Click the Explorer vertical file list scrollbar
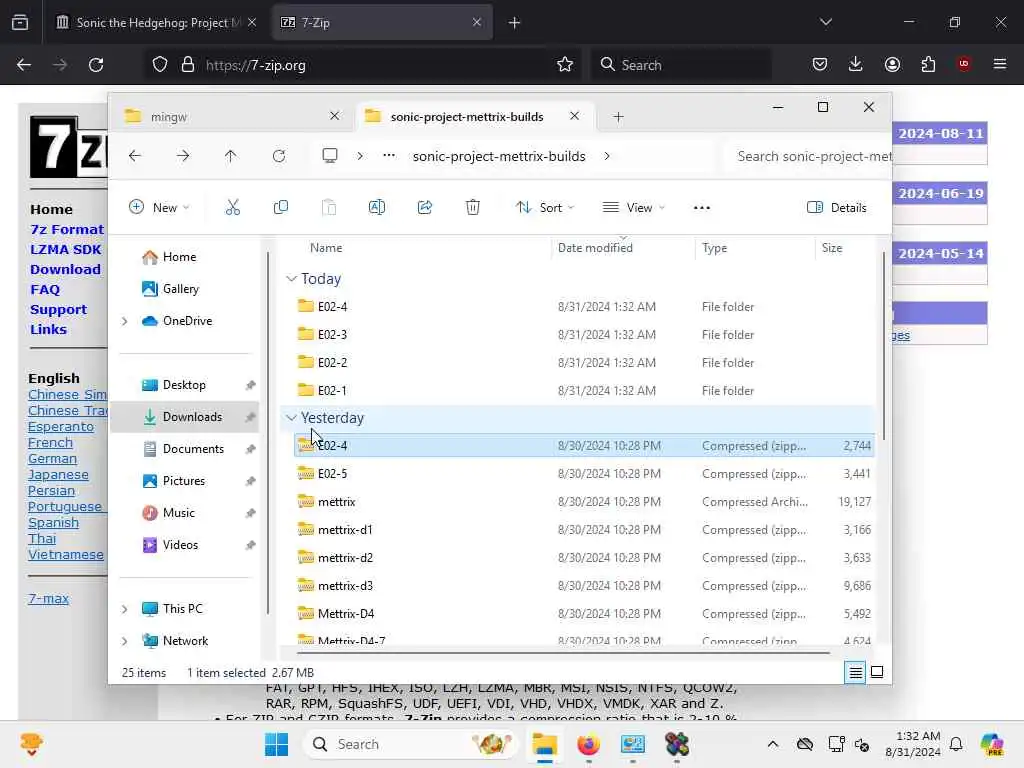 tap(884, 346)
